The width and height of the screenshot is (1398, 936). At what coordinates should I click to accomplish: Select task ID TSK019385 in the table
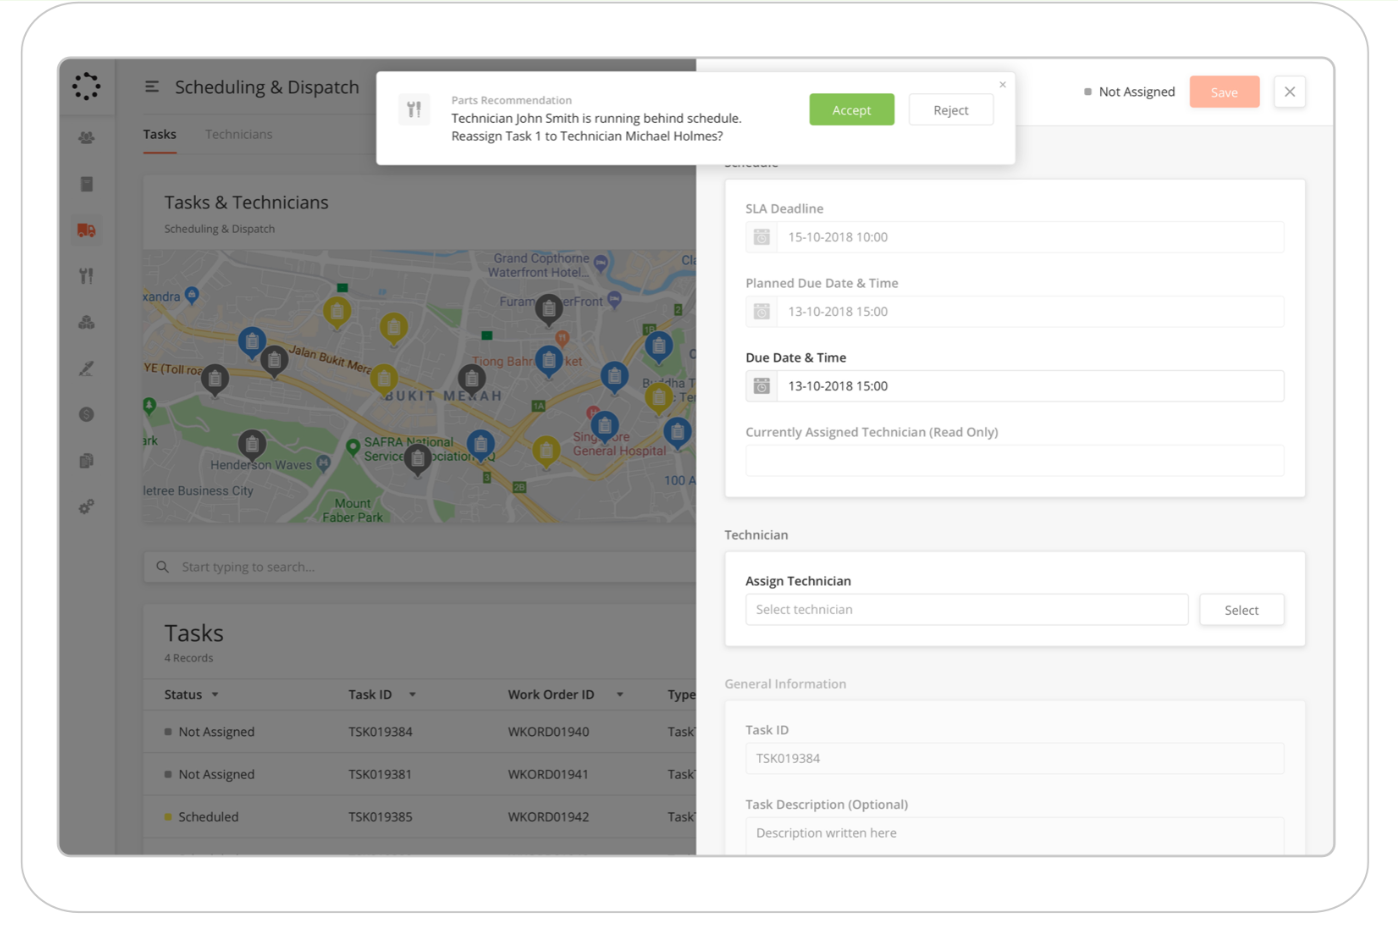point(380,817)
